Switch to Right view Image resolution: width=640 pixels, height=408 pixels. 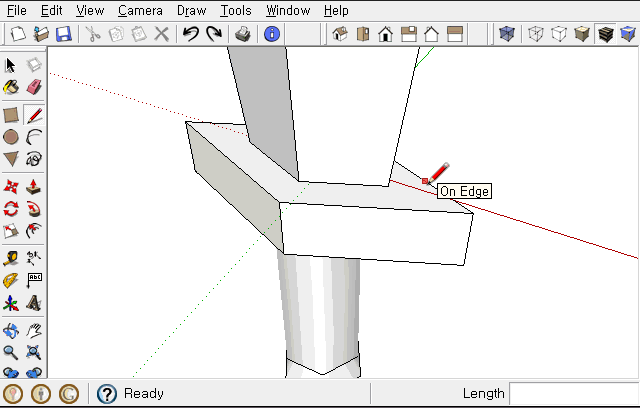click(x=409, y=34)
